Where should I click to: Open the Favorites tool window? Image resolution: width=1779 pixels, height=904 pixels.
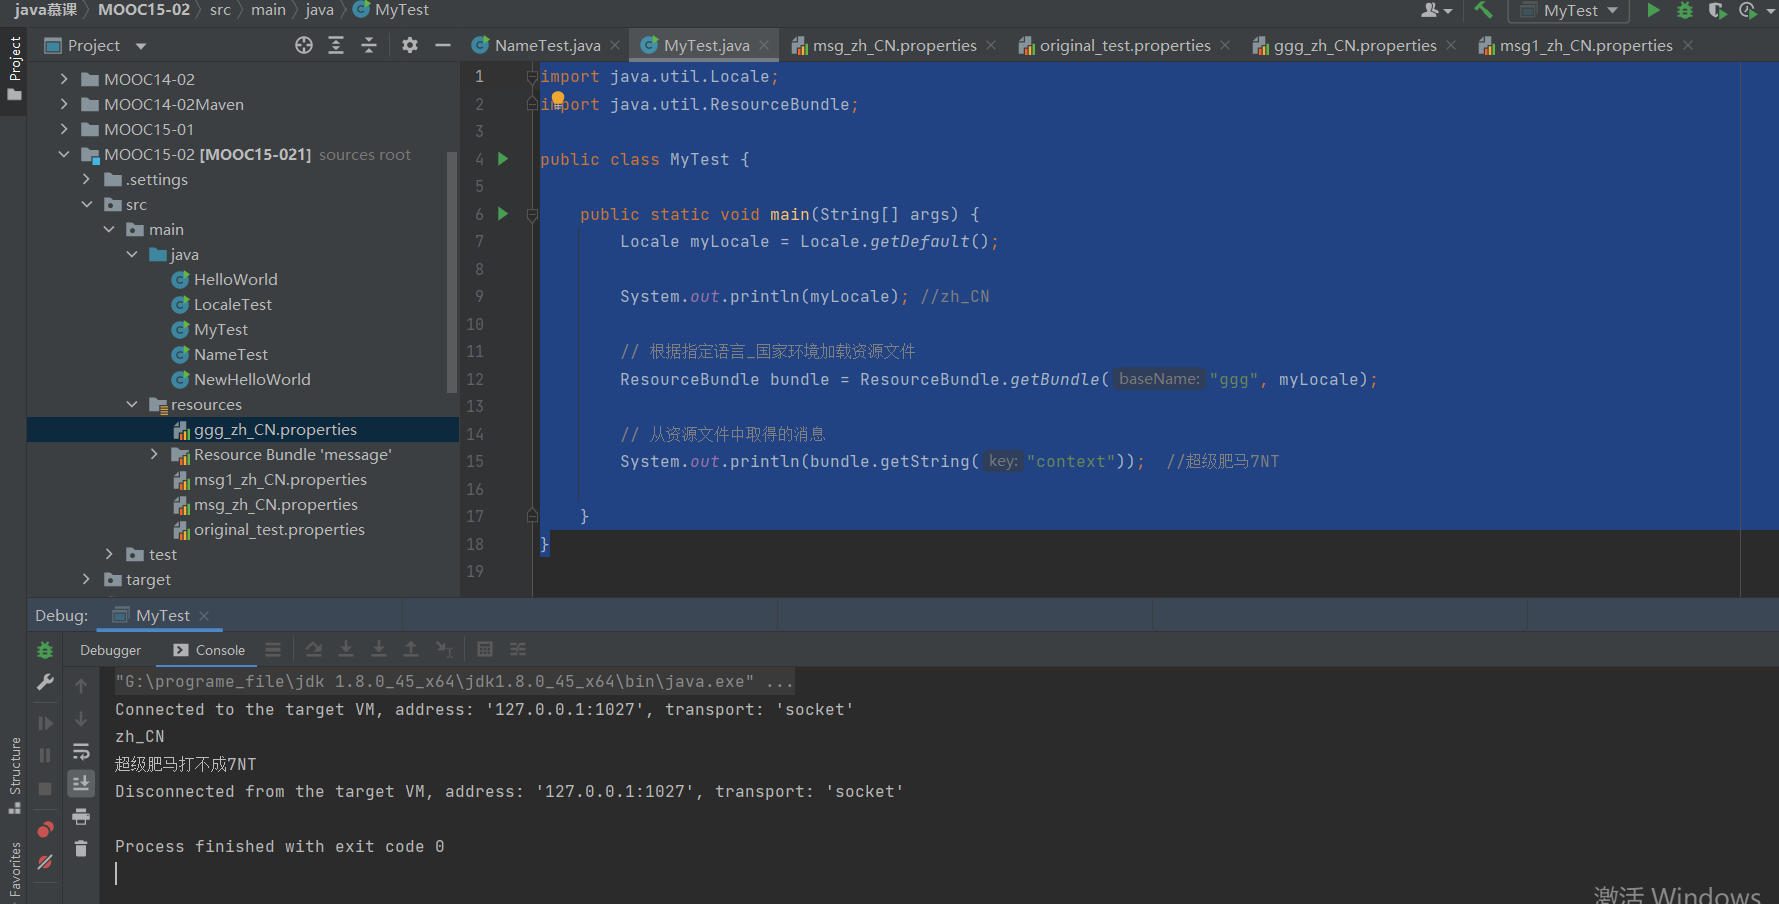click(14, 870)
